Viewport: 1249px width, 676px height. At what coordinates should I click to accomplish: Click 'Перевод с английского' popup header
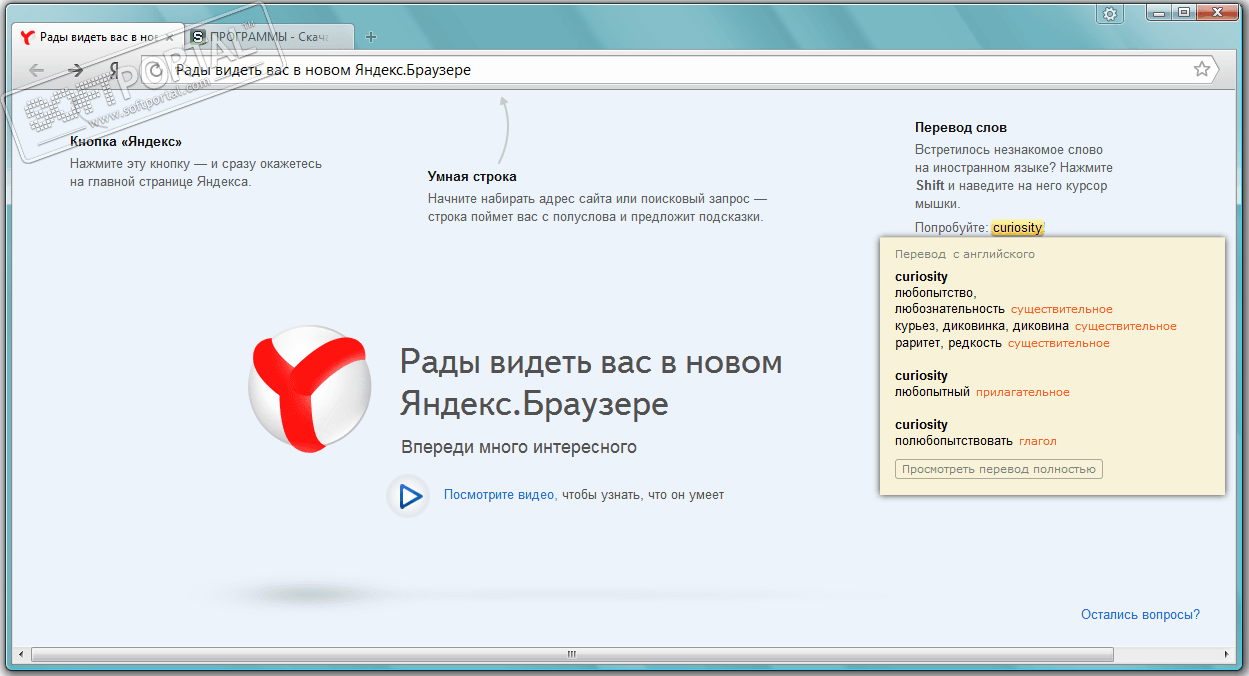click(x=965, y=254)
